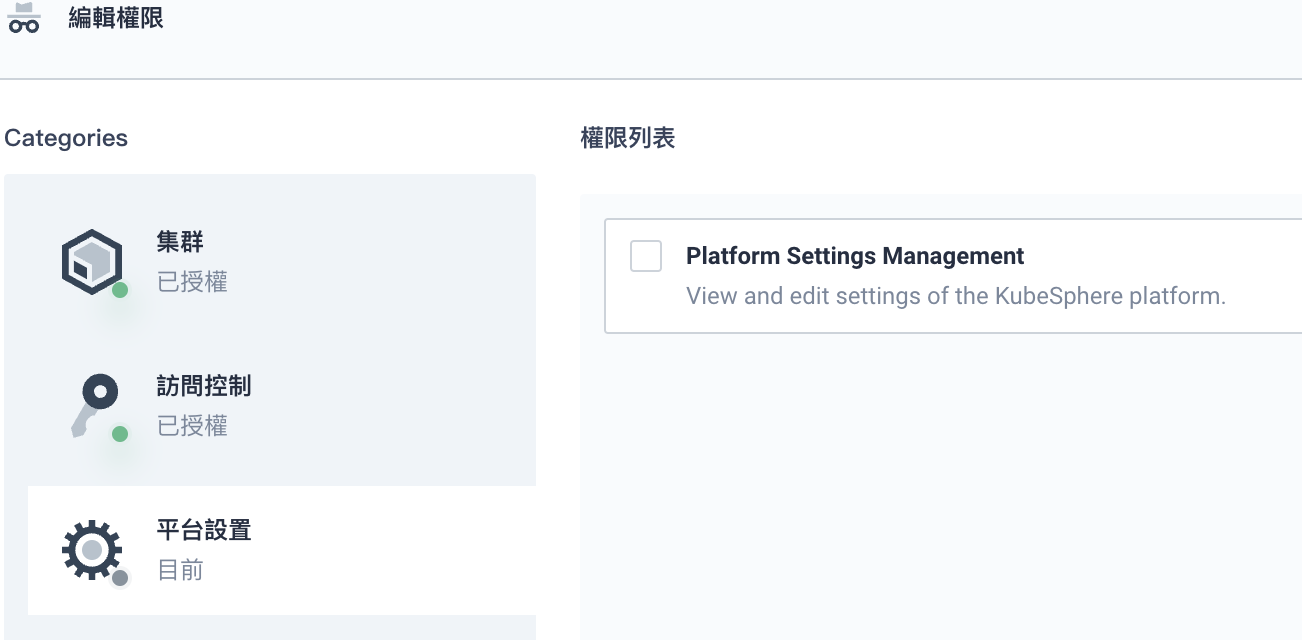Switch to the 訪問控制 category
This screenshot has width=1302, height=640.
(x=204, y=386)
